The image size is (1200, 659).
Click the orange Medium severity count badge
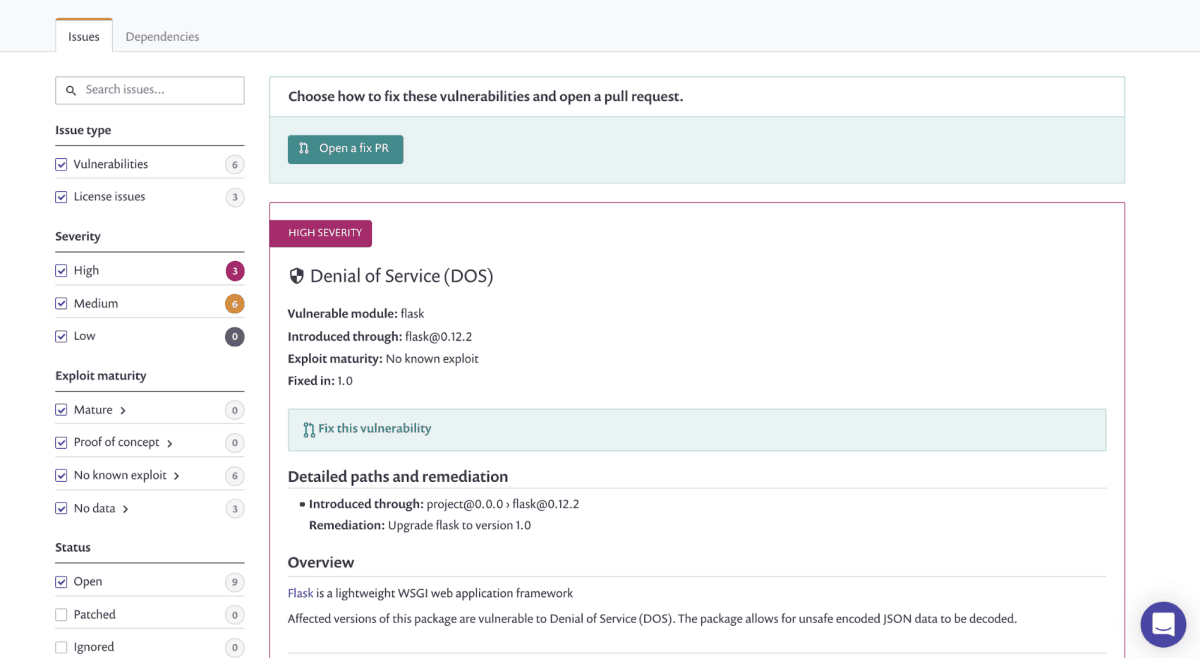pos(235,304)
